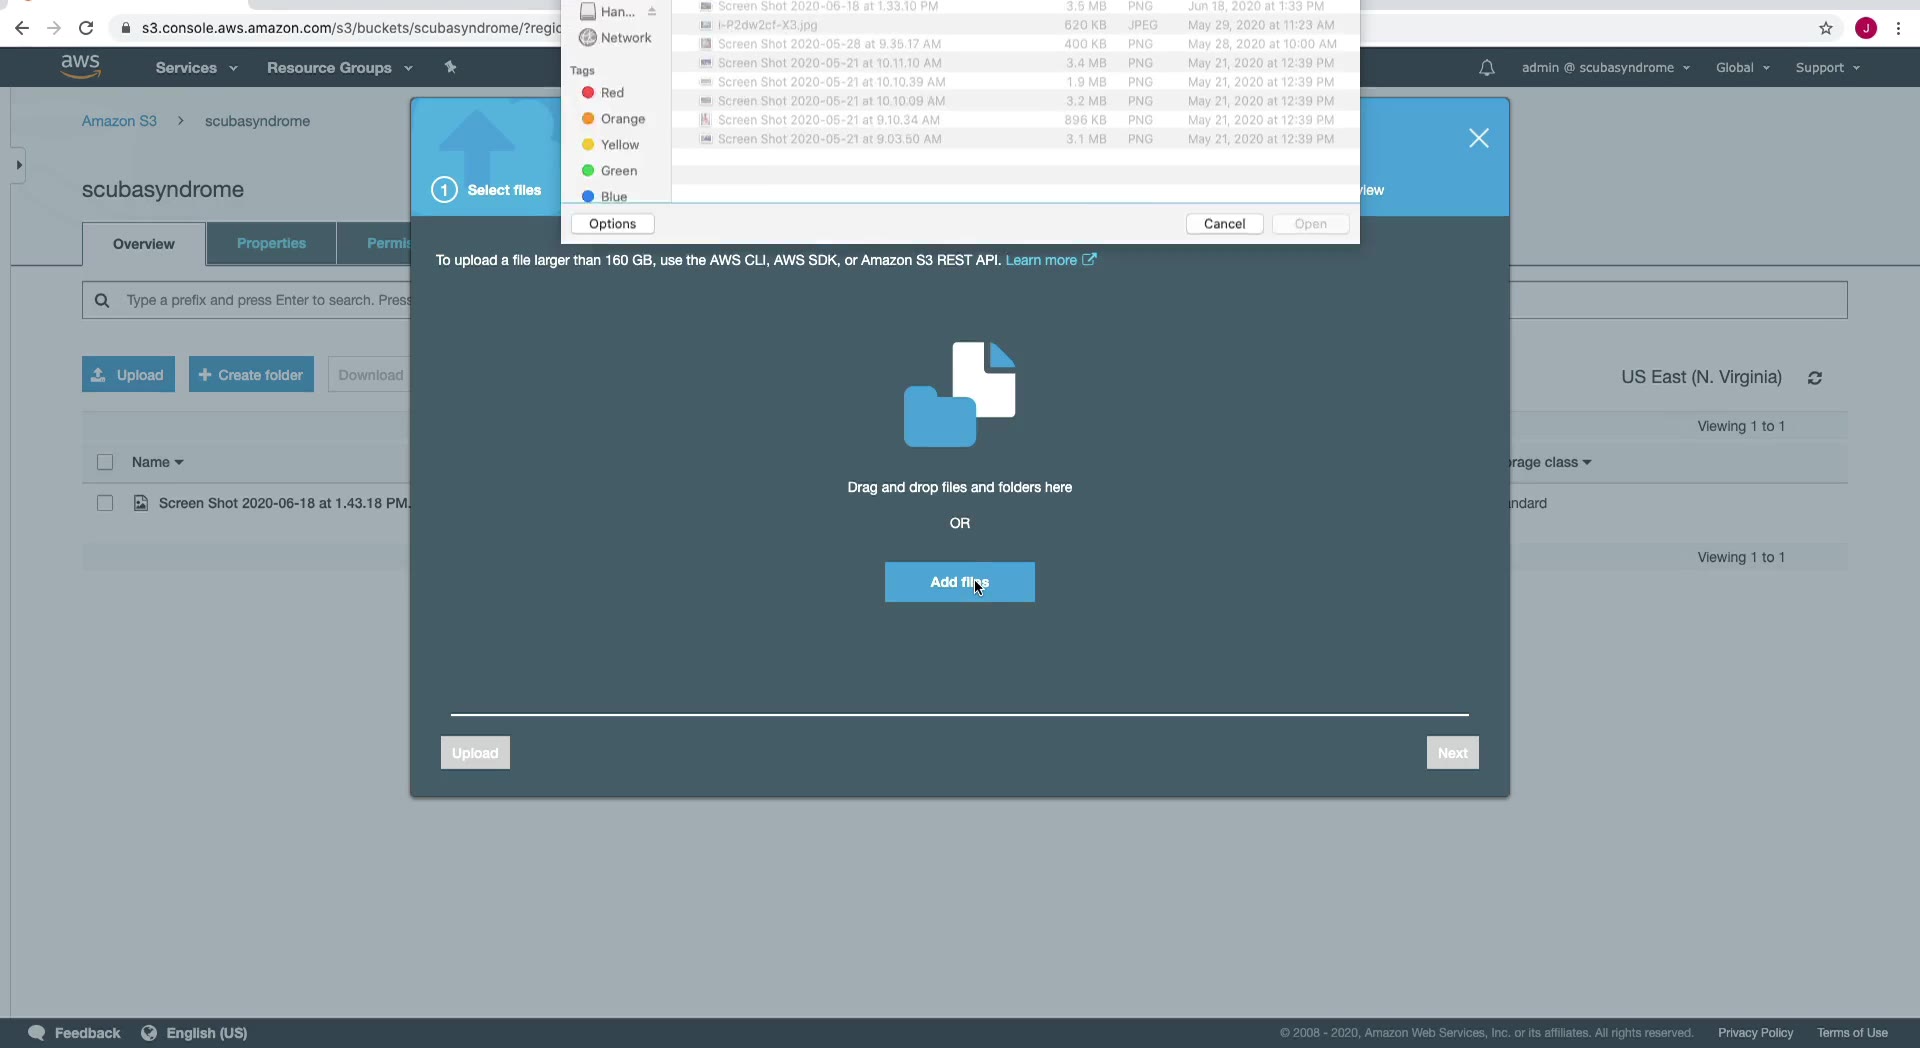1920x1048 pixels.
Task: Click the browser back arrow
Action: [22, 28]
